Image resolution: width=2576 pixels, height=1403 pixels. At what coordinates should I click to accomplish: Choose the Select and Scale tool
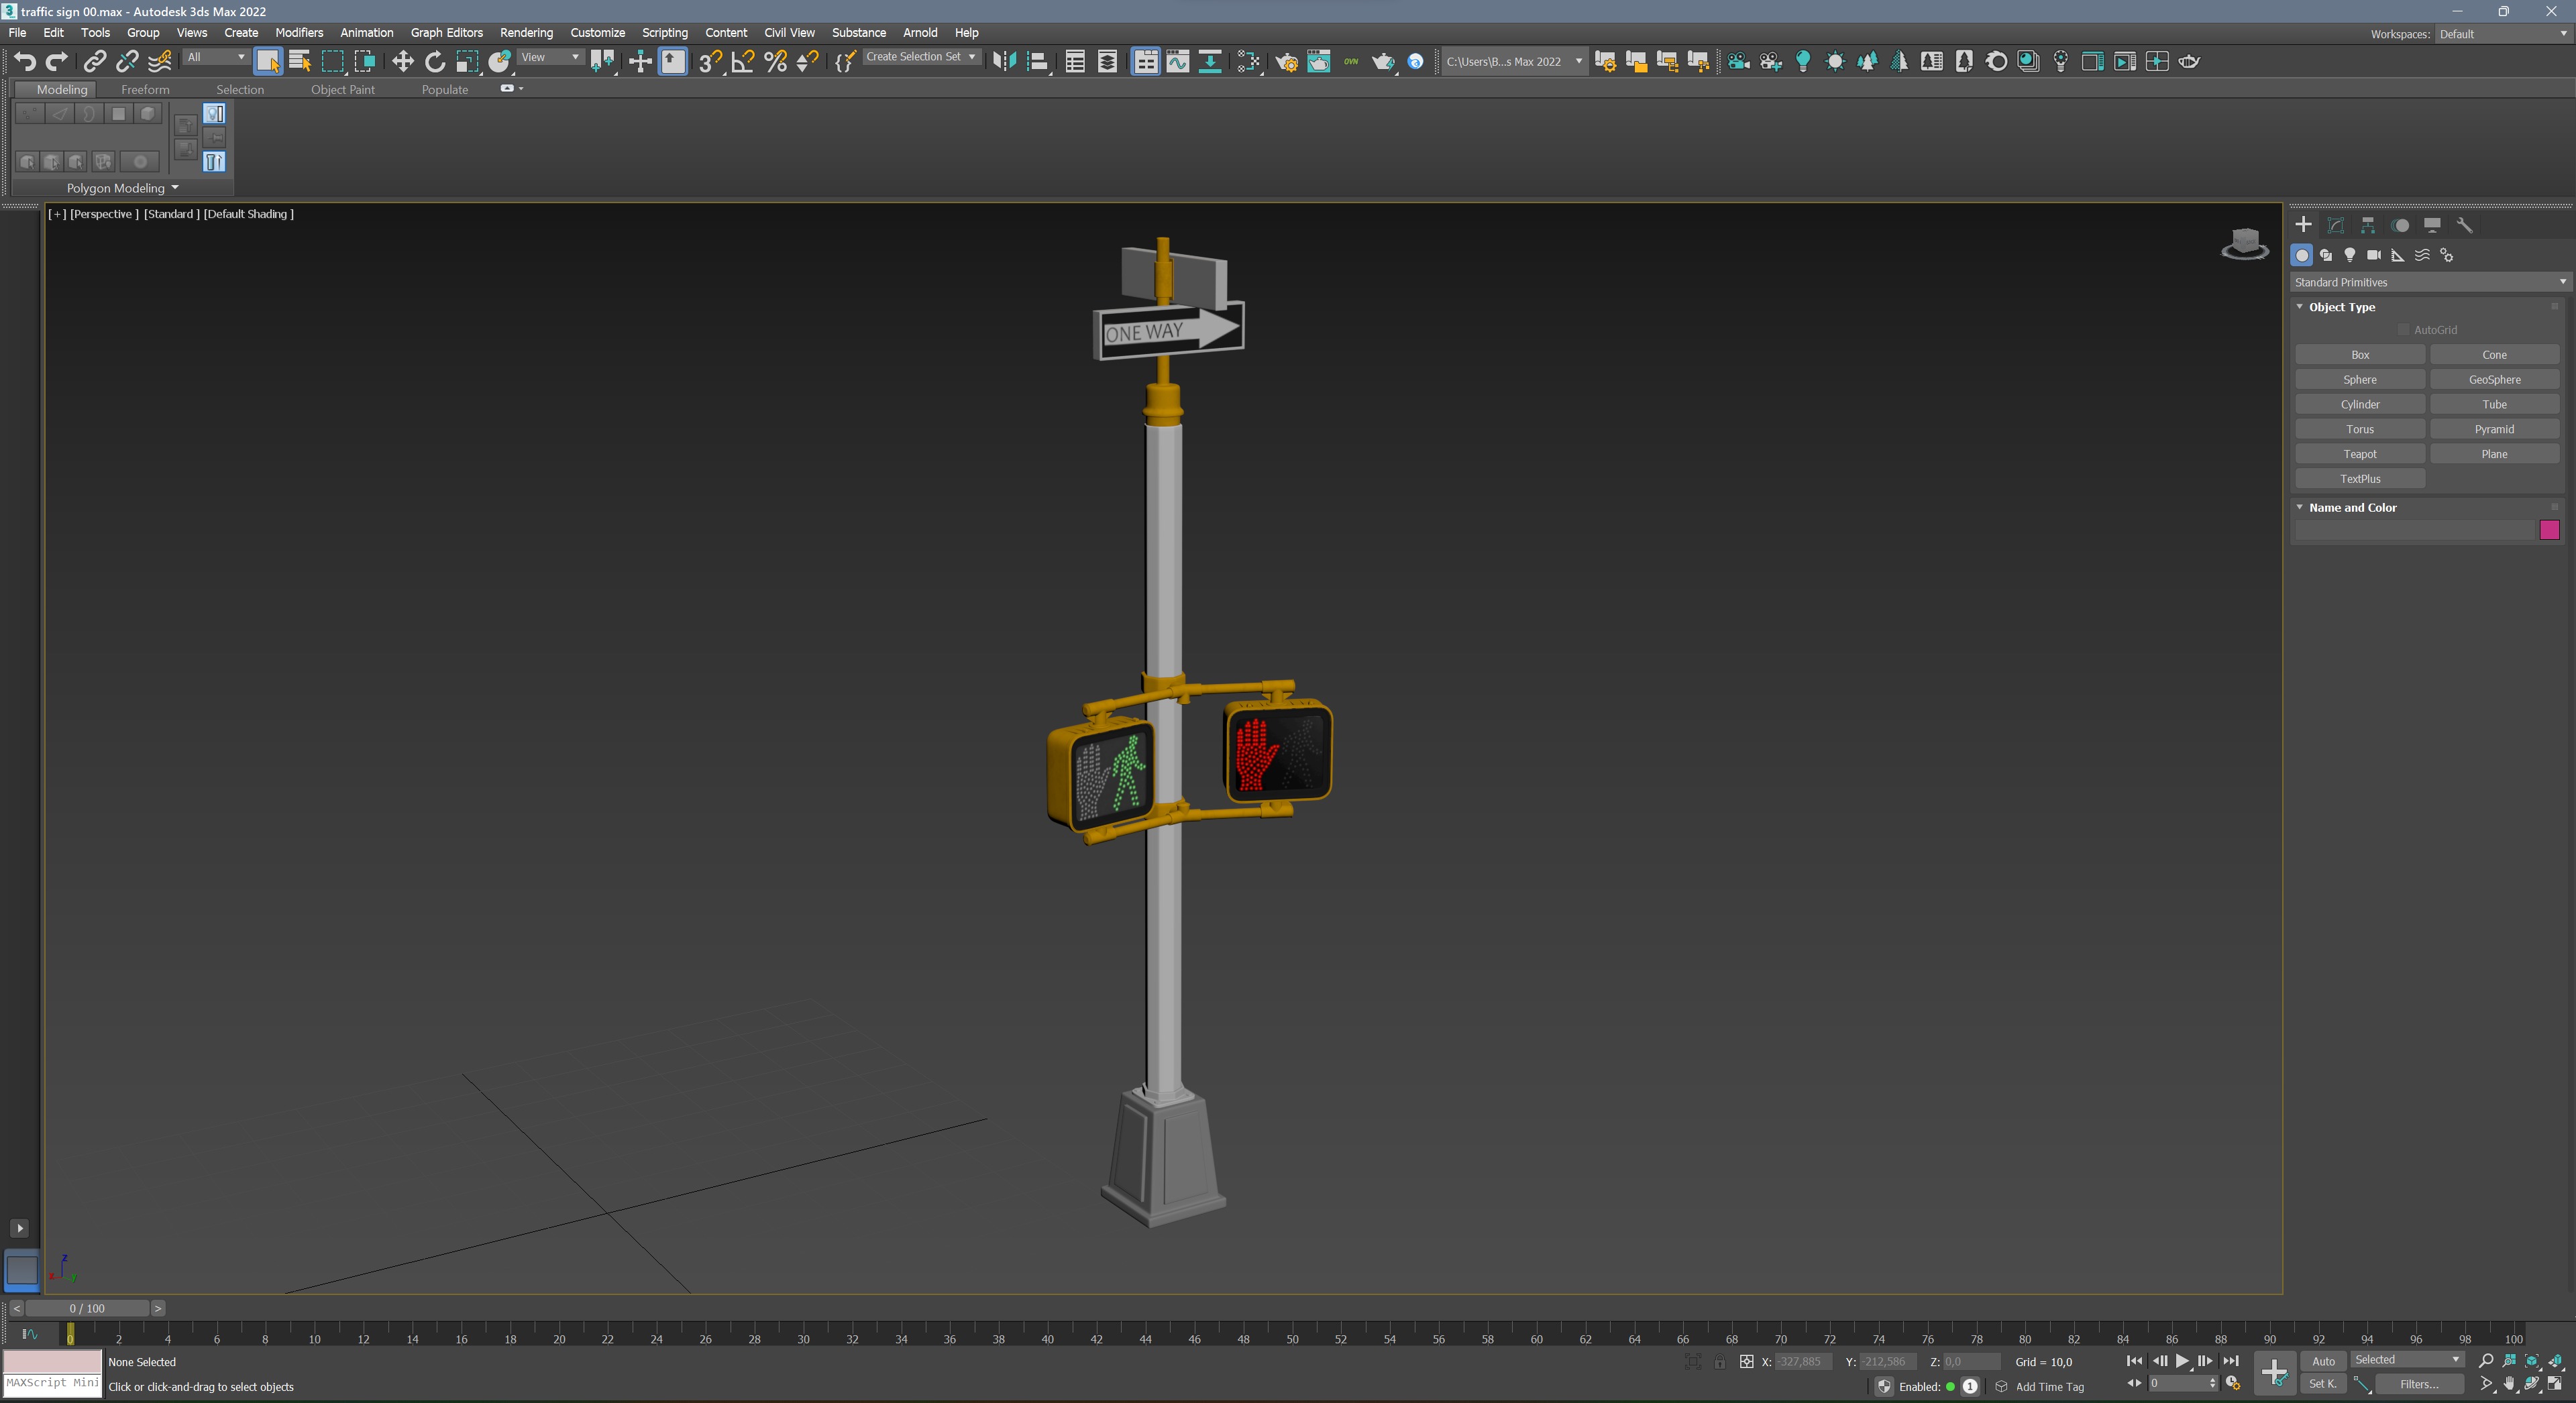(x=467, y=62)
